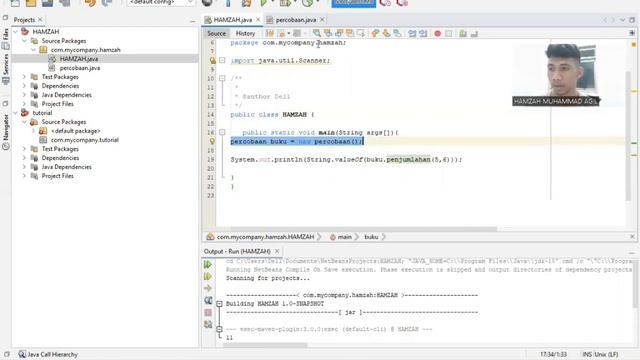Click the Stop red square in Output sidebar
Viewport: 640px width, 360px height.
208,313
